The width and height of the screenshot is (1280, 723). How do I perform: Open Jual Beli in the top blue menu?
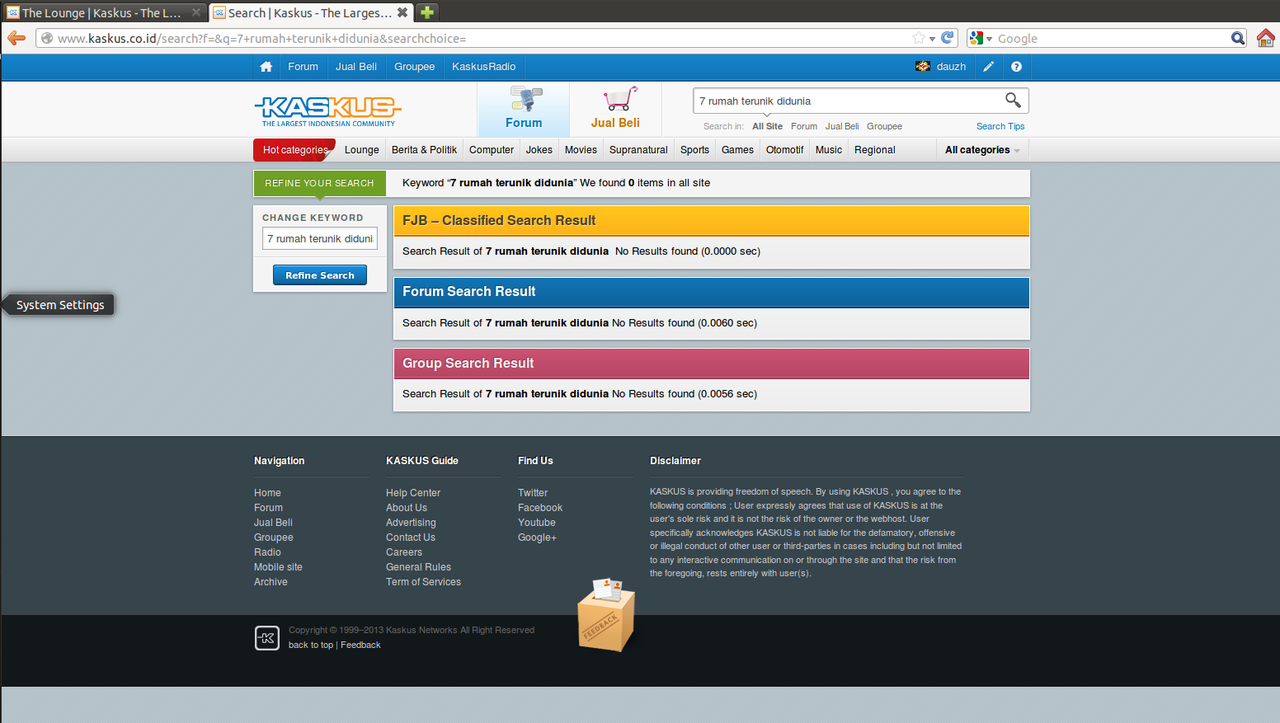(356, 67)
